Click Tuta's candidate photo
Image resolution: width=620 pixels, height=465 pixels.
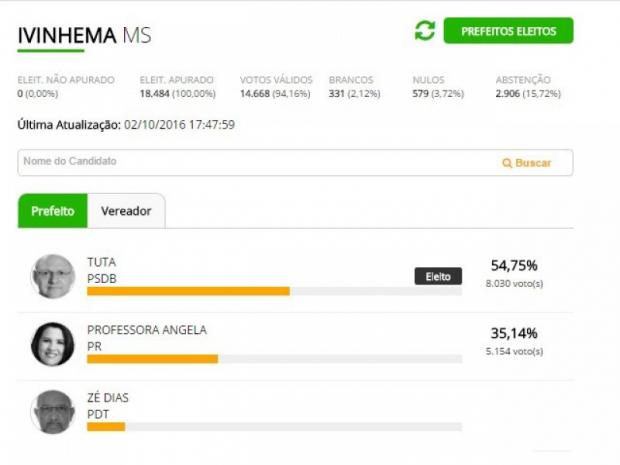(53, 276)
